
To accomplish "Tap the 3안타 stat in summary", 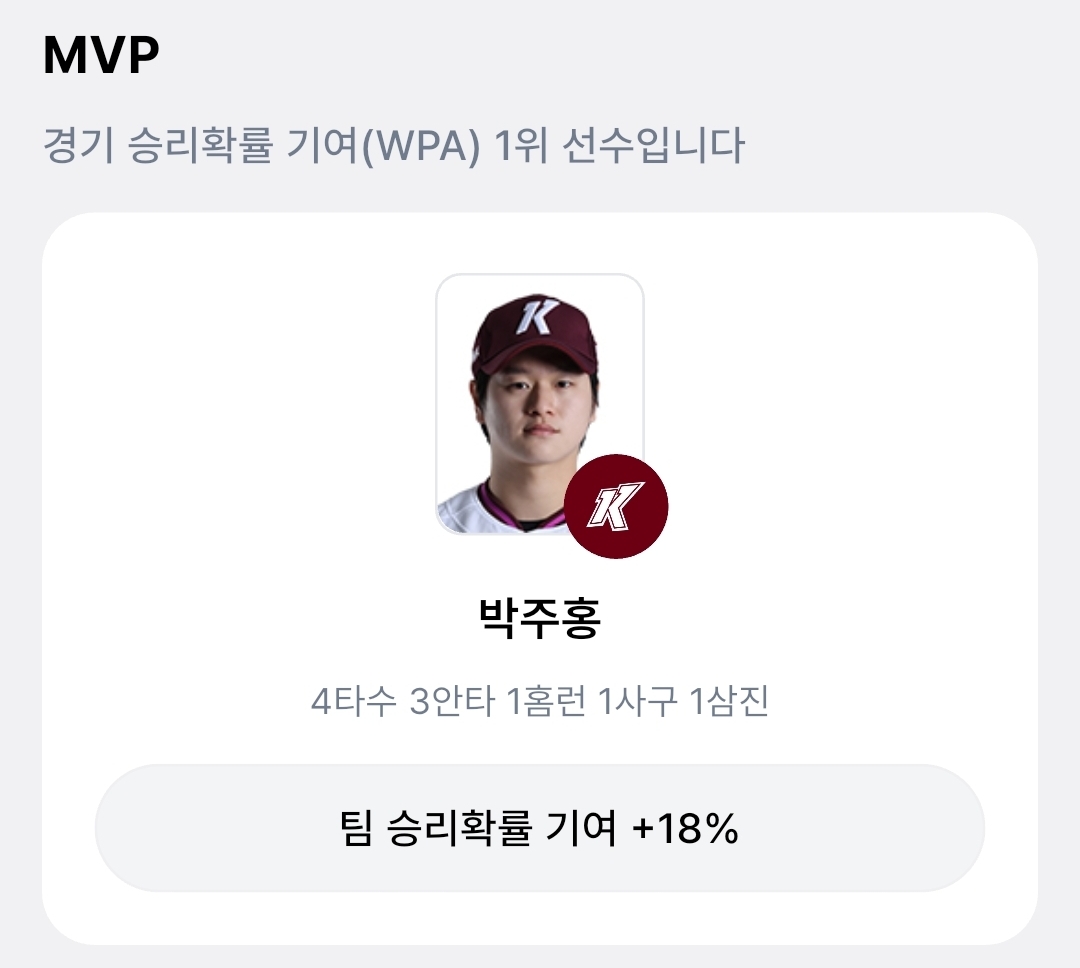I will [452, 701].
